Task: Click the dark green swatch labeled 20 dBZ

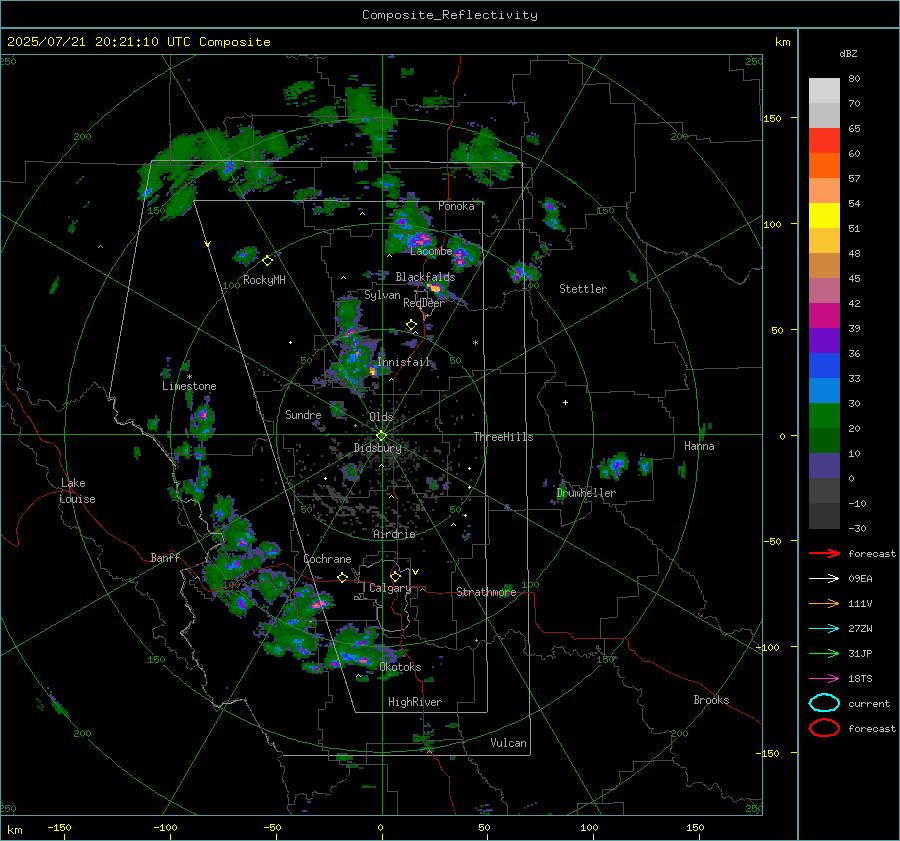Action: tap(824, 440)
